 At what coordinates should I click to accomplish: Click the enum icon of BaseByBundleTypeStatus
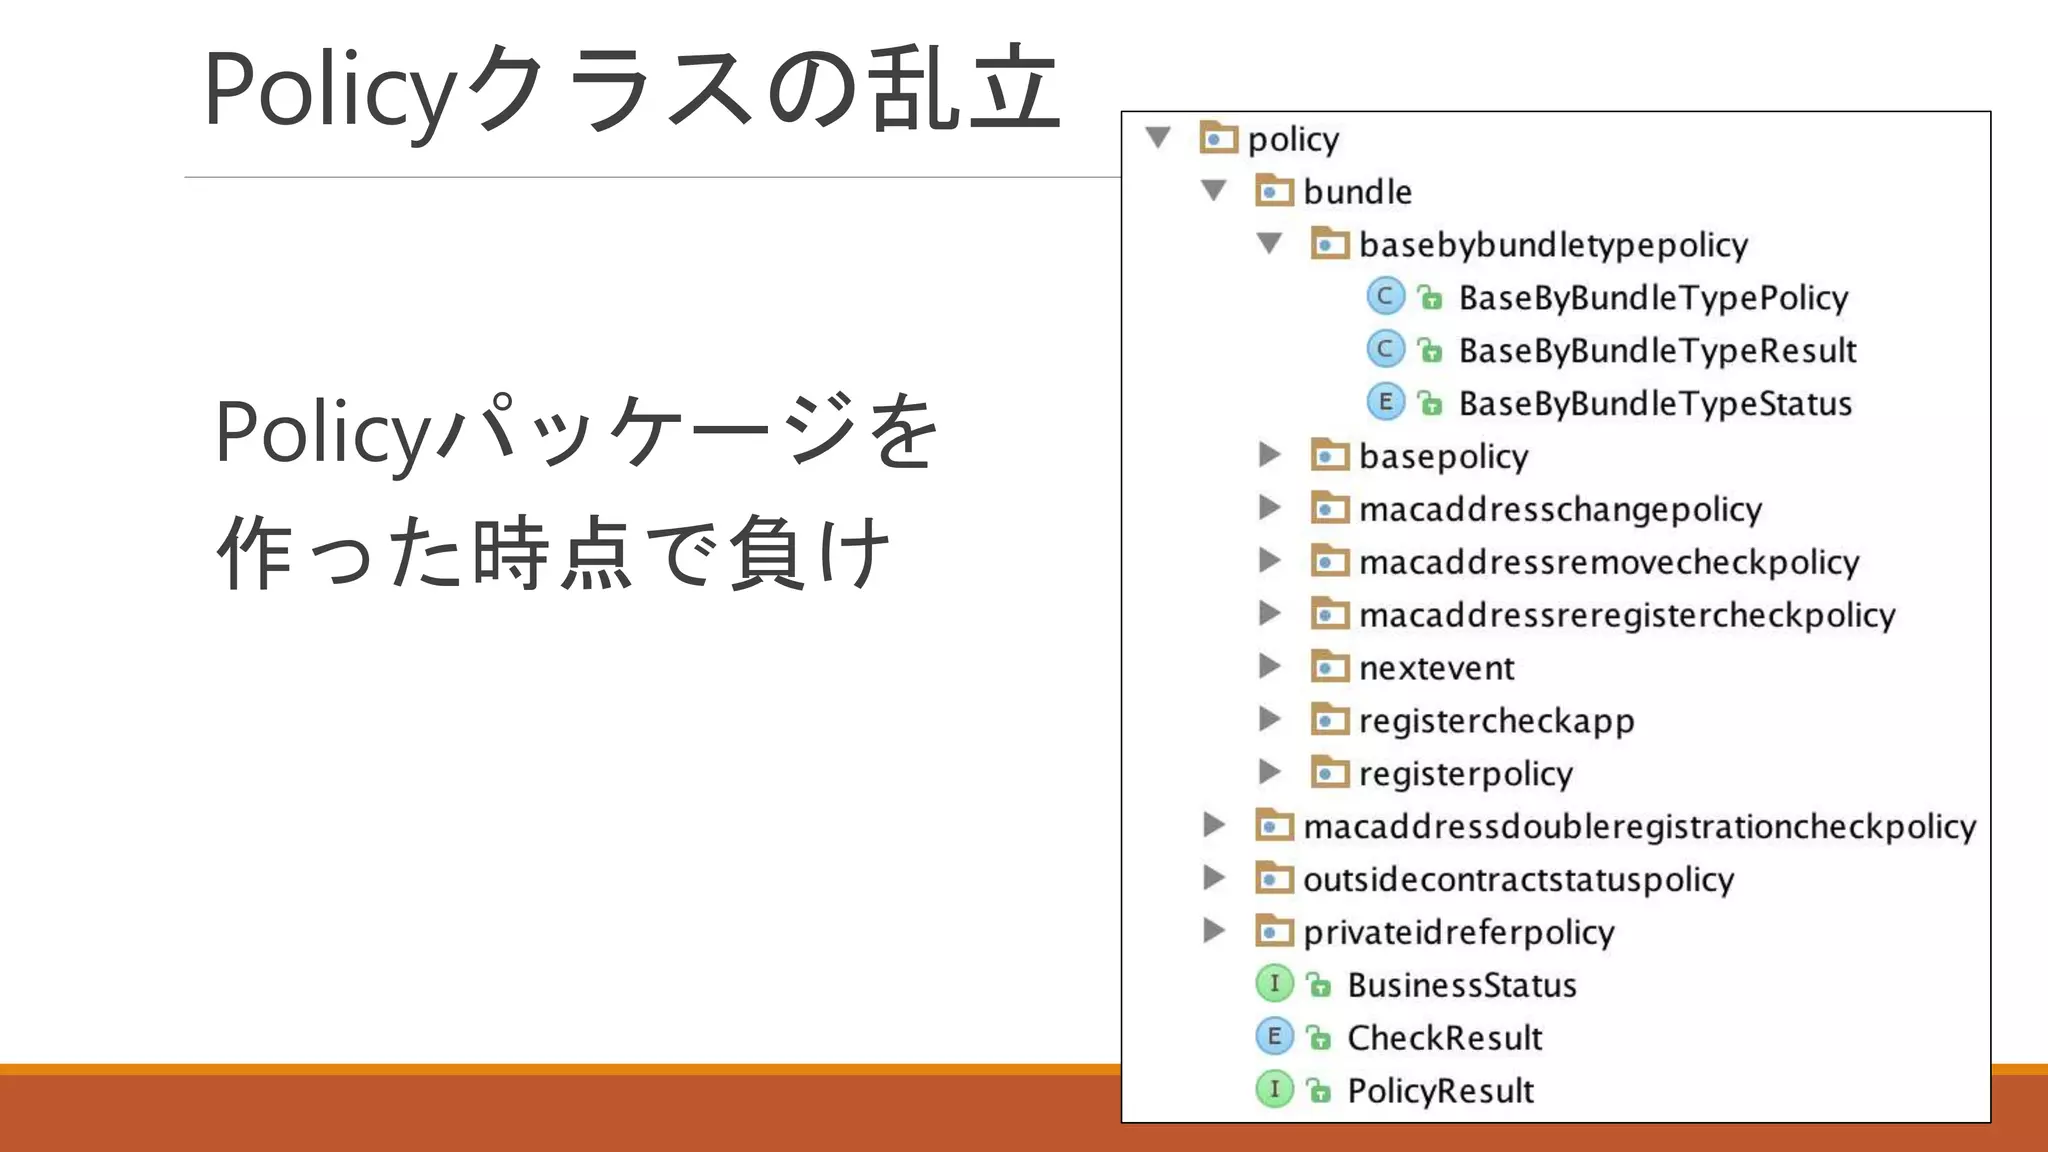coord(1386,402)
